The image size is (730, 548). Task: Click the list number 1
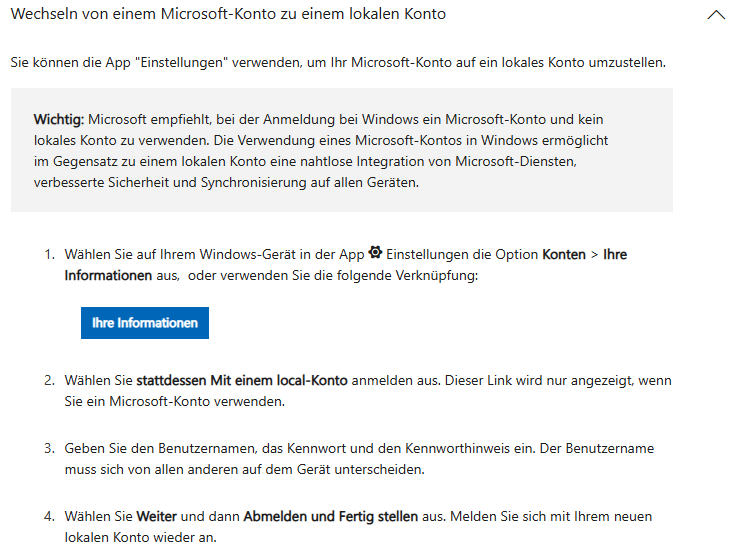tap(48, 255)
